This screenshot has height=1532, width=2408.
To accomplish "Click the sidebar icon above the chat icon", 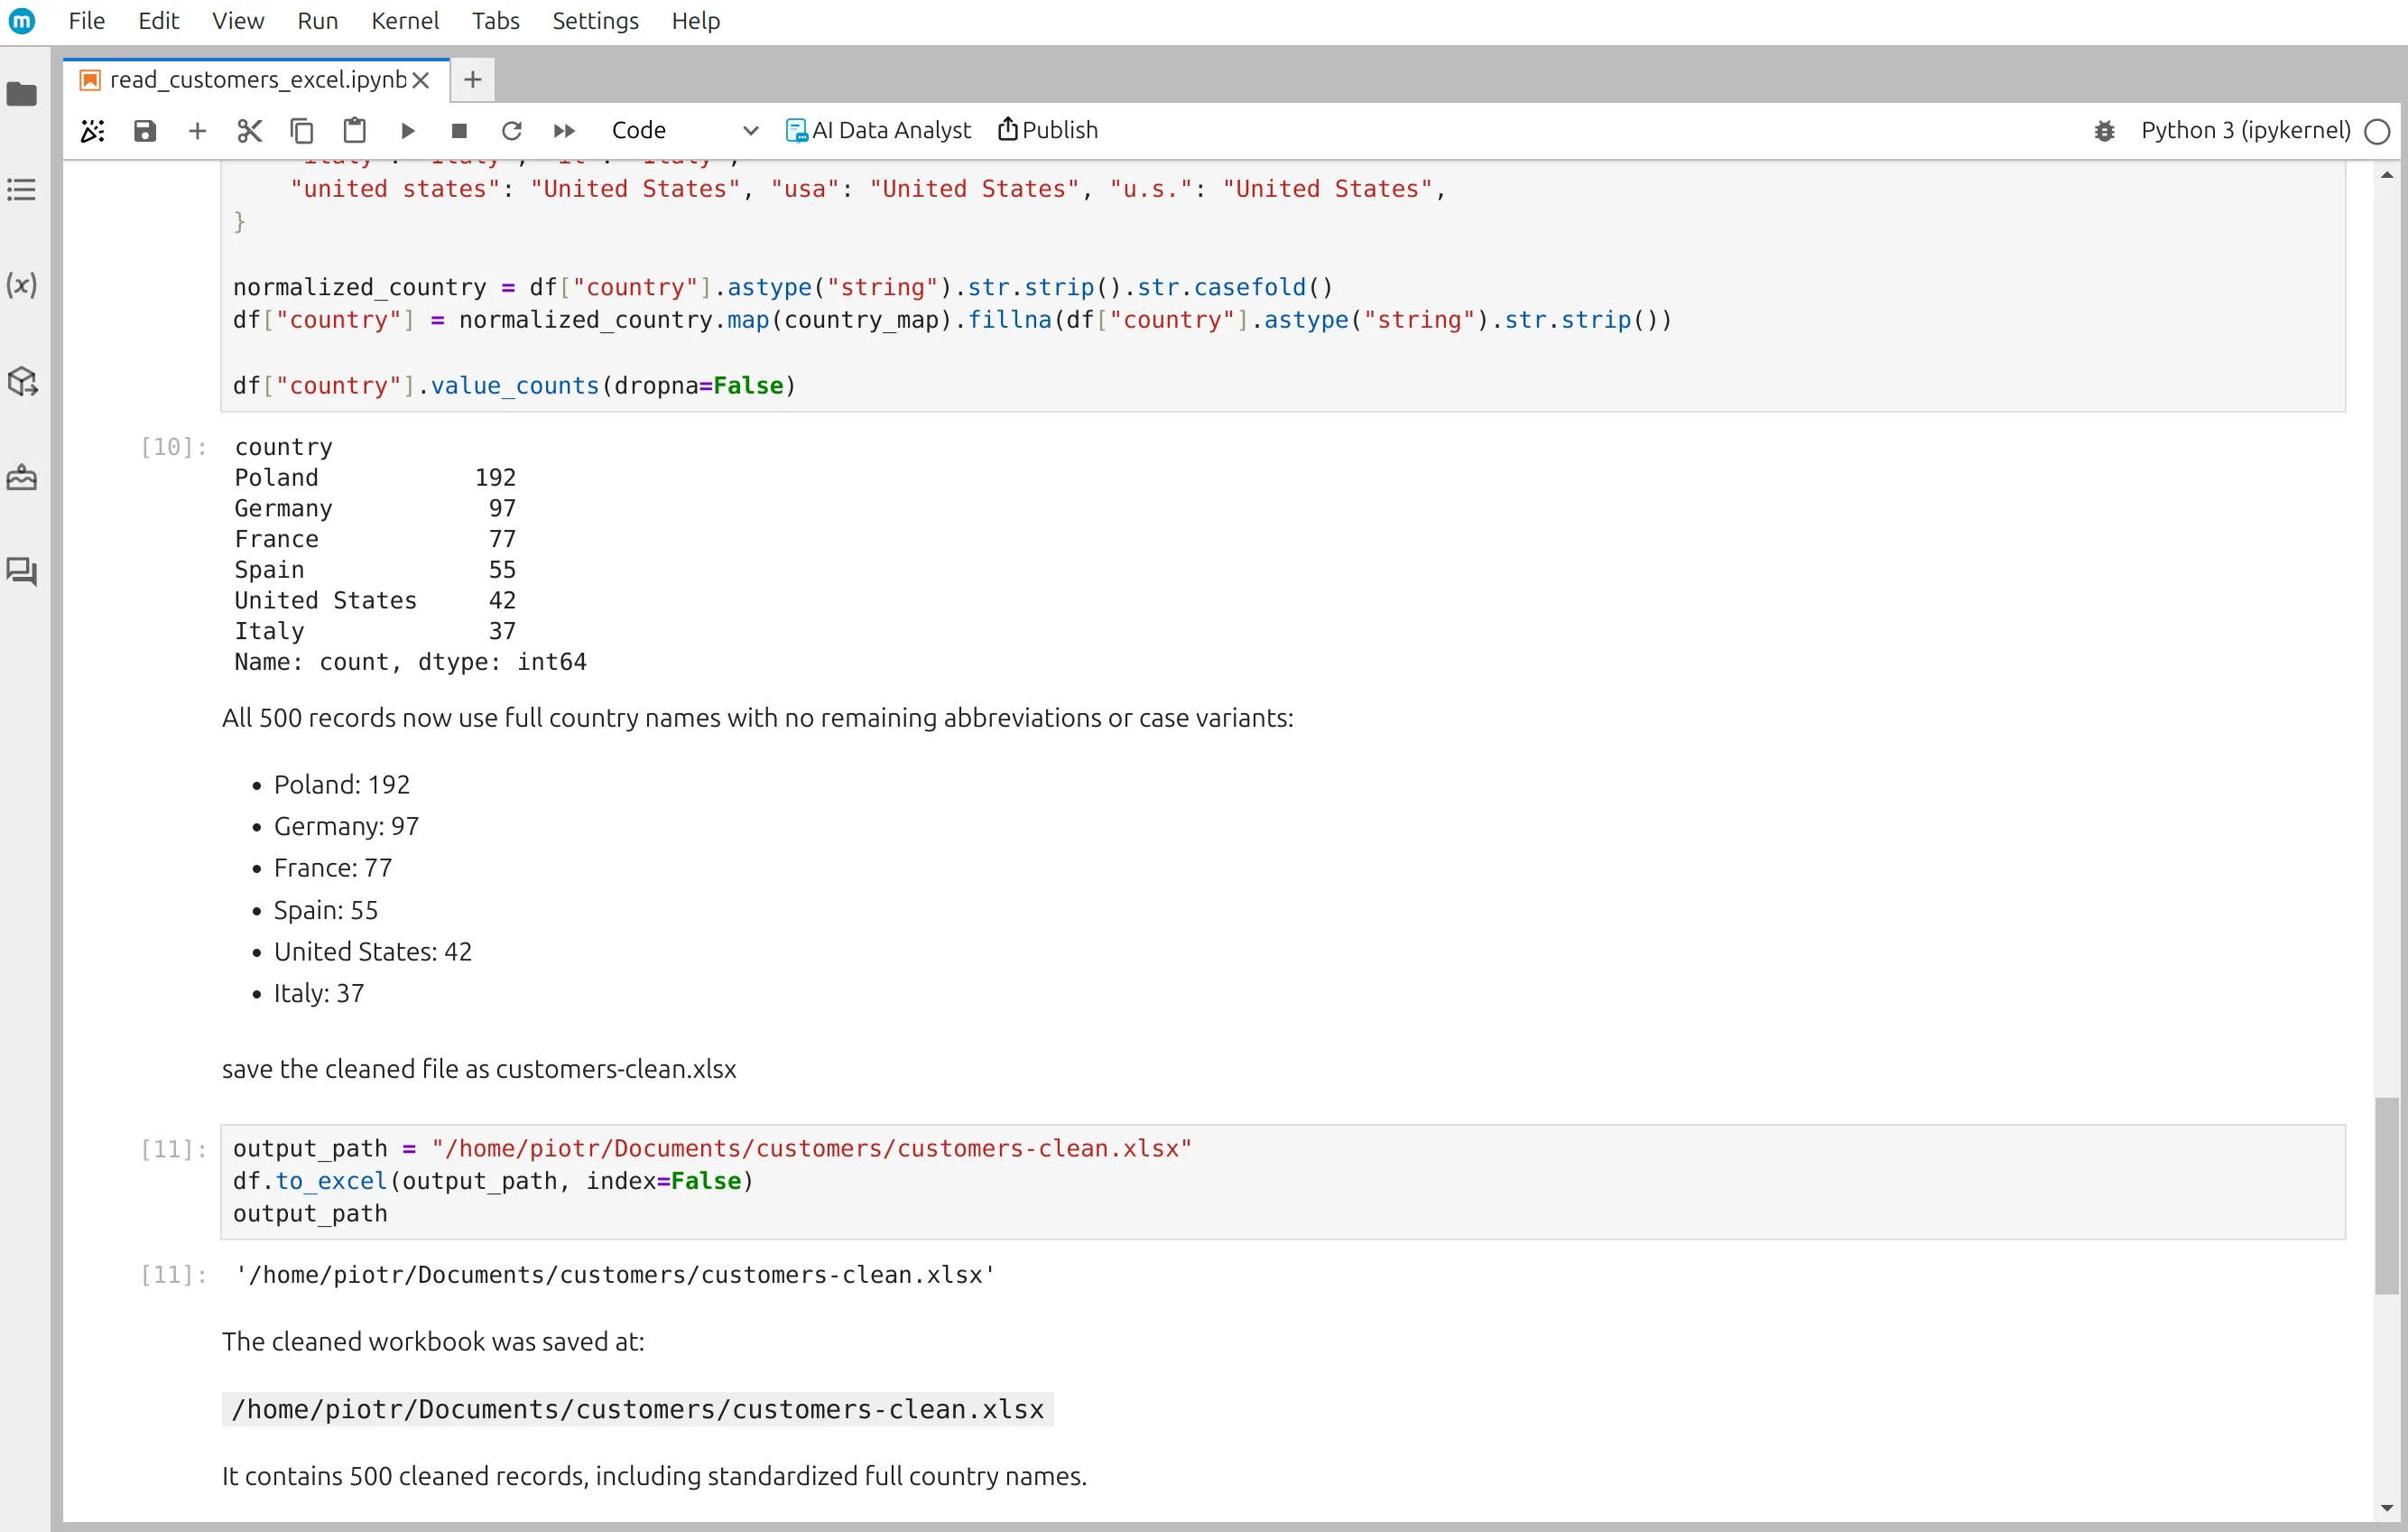I will point(22,477).
